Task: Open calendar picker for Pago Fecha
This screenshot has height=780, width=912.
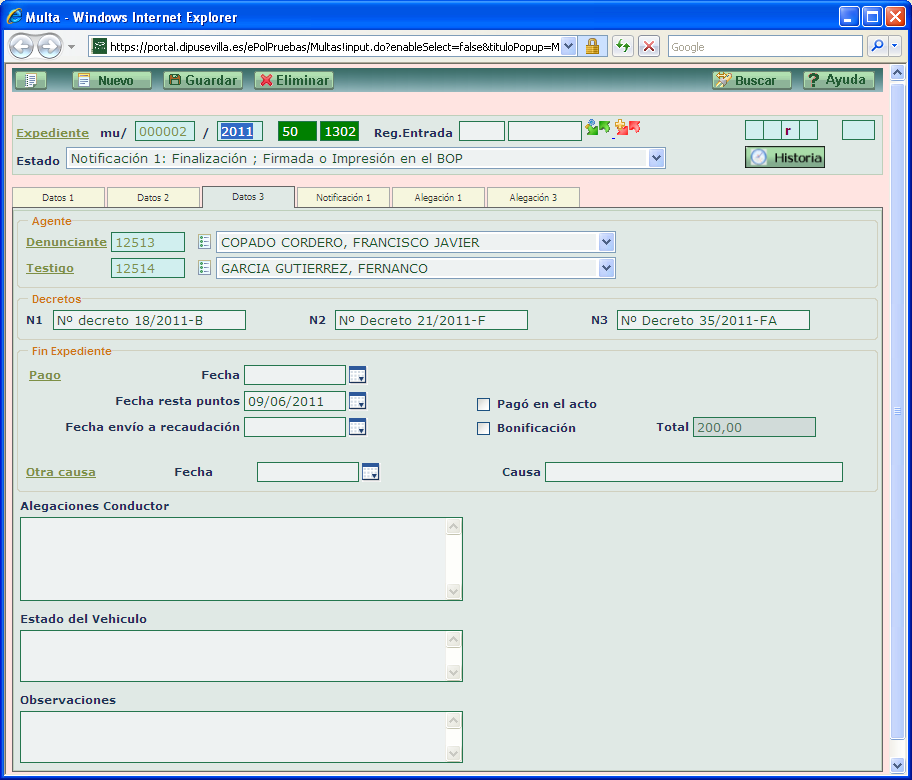Action: point(357,375)
